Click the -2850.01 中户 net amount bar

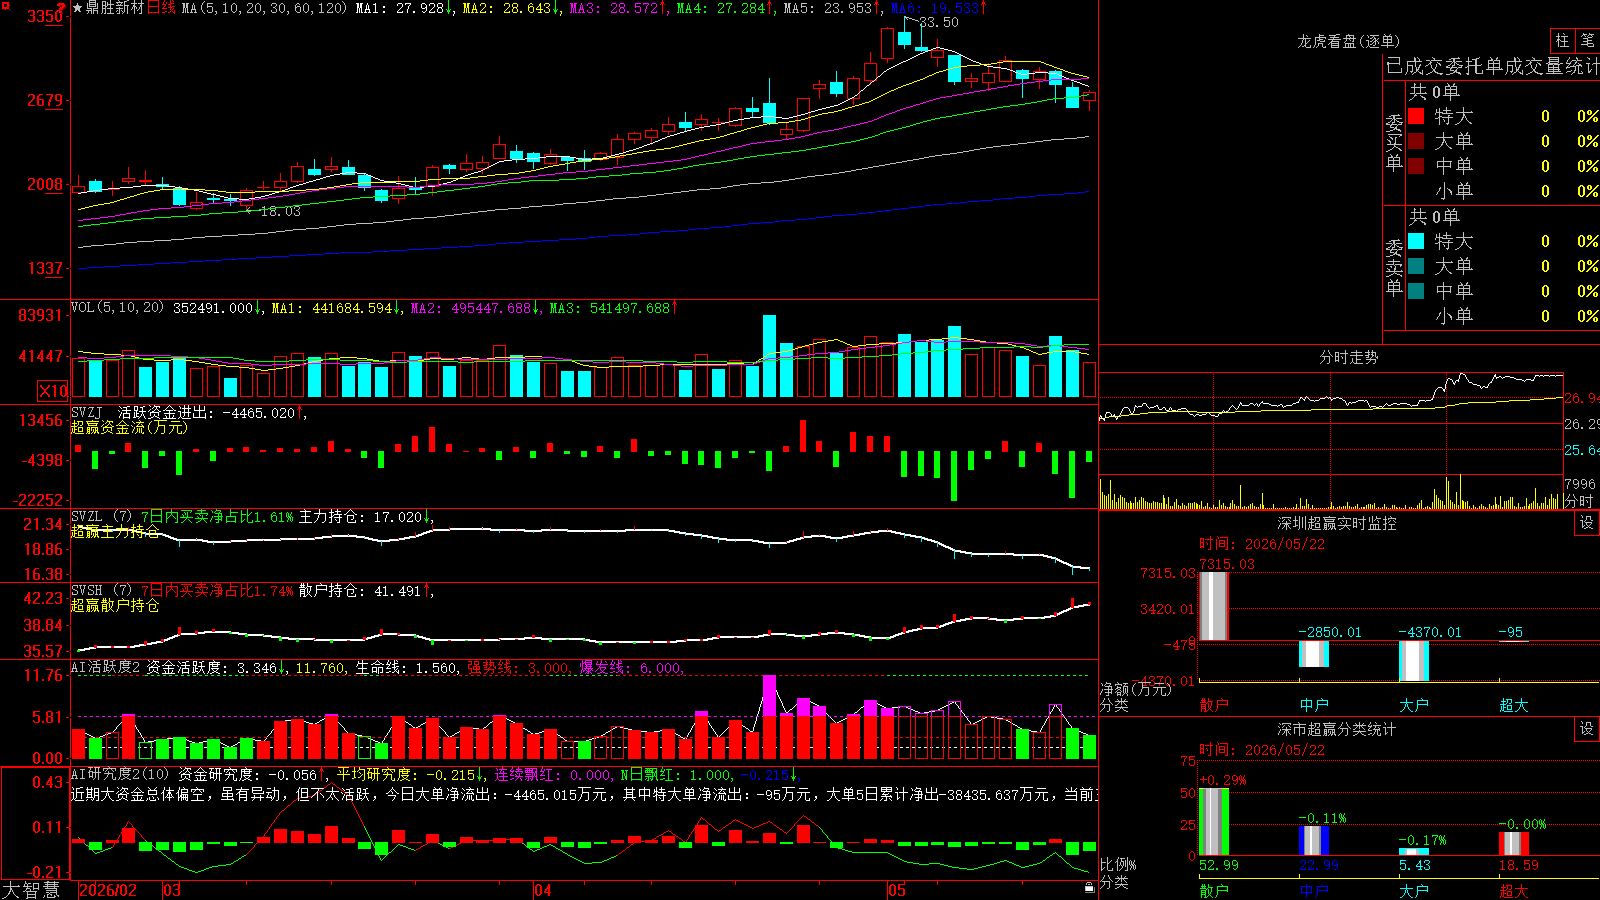(1314, 654)
